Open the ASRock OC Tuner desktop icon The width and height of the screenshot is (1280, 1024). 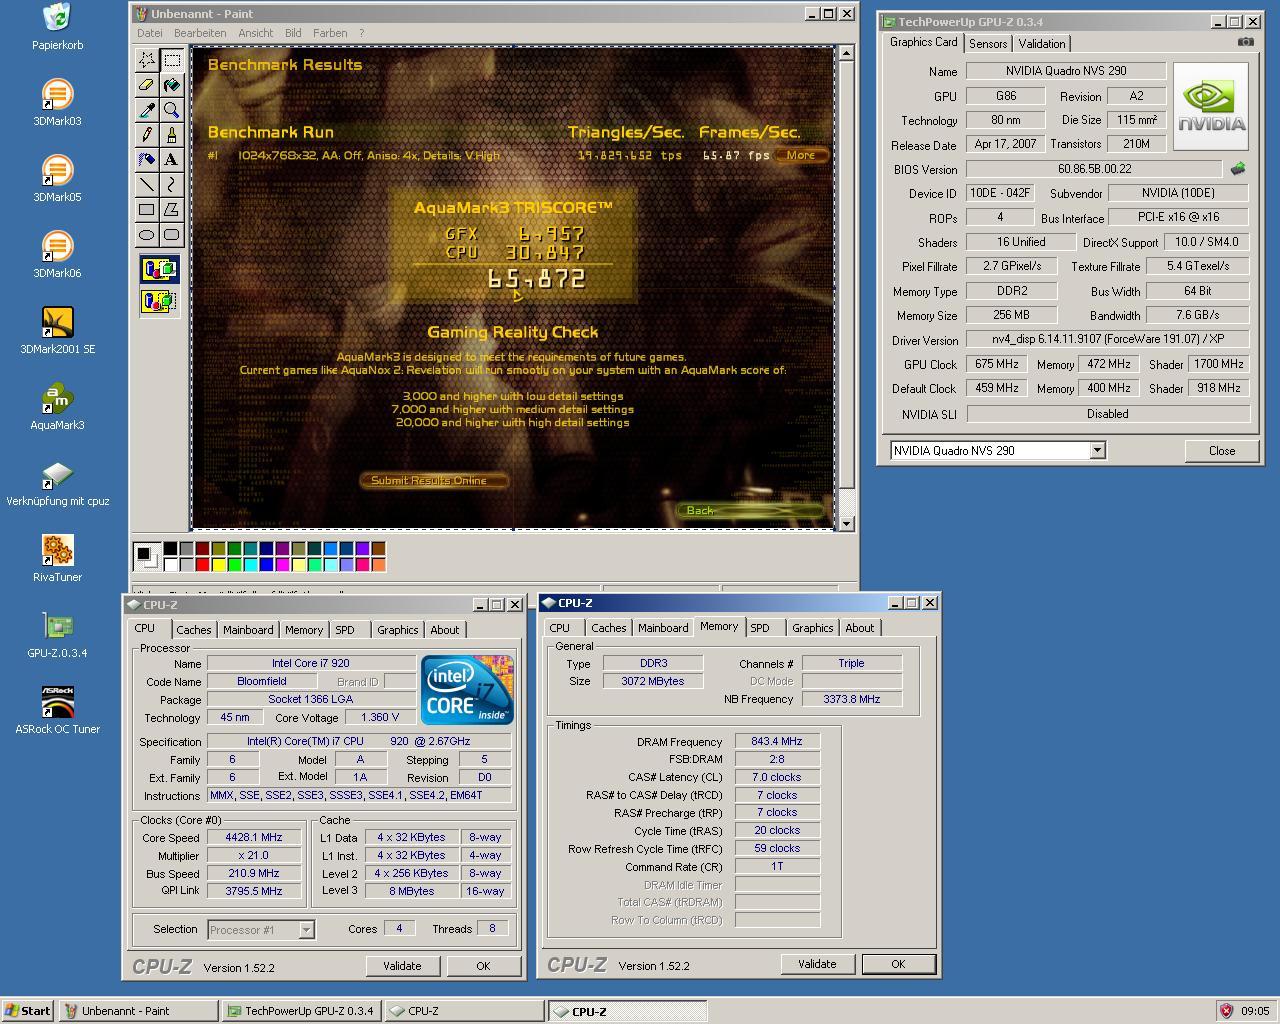coord(57,711)
